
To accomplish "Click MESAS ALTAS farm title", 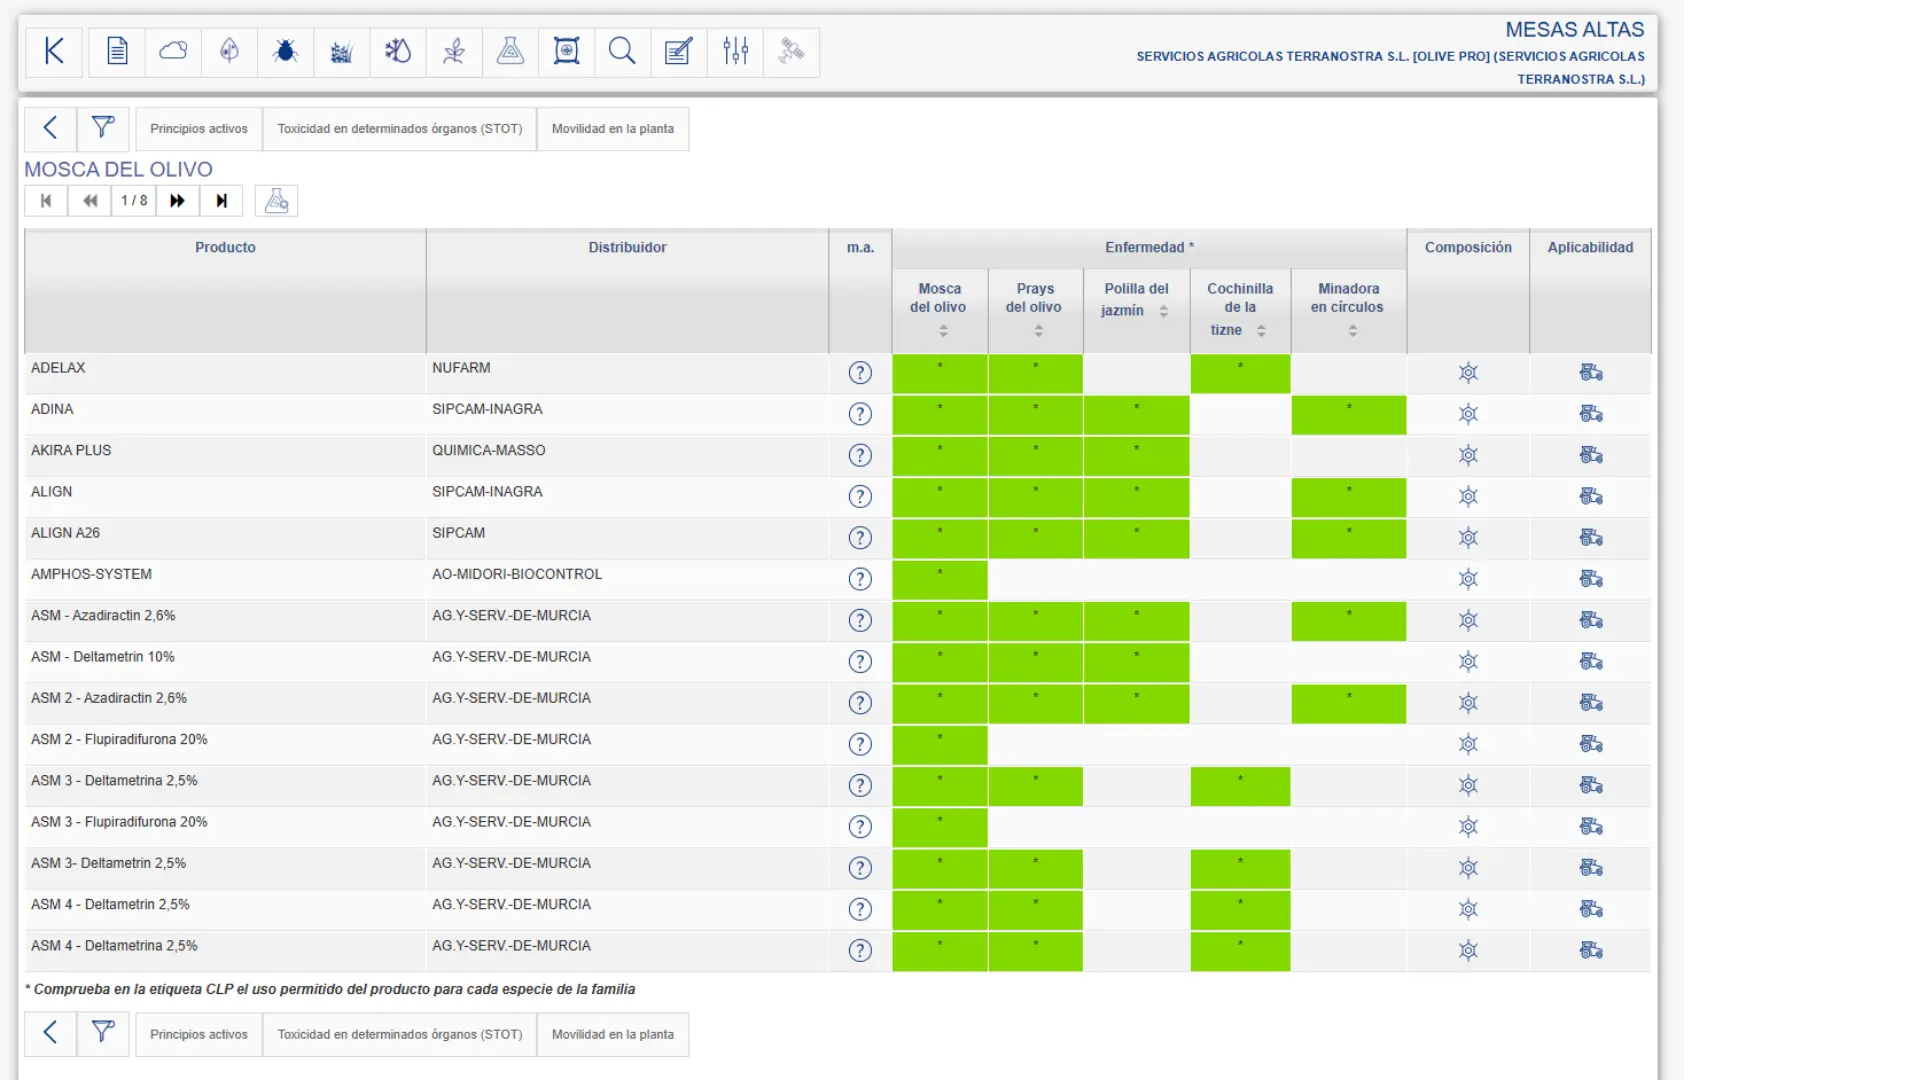I will point(1574,30).
